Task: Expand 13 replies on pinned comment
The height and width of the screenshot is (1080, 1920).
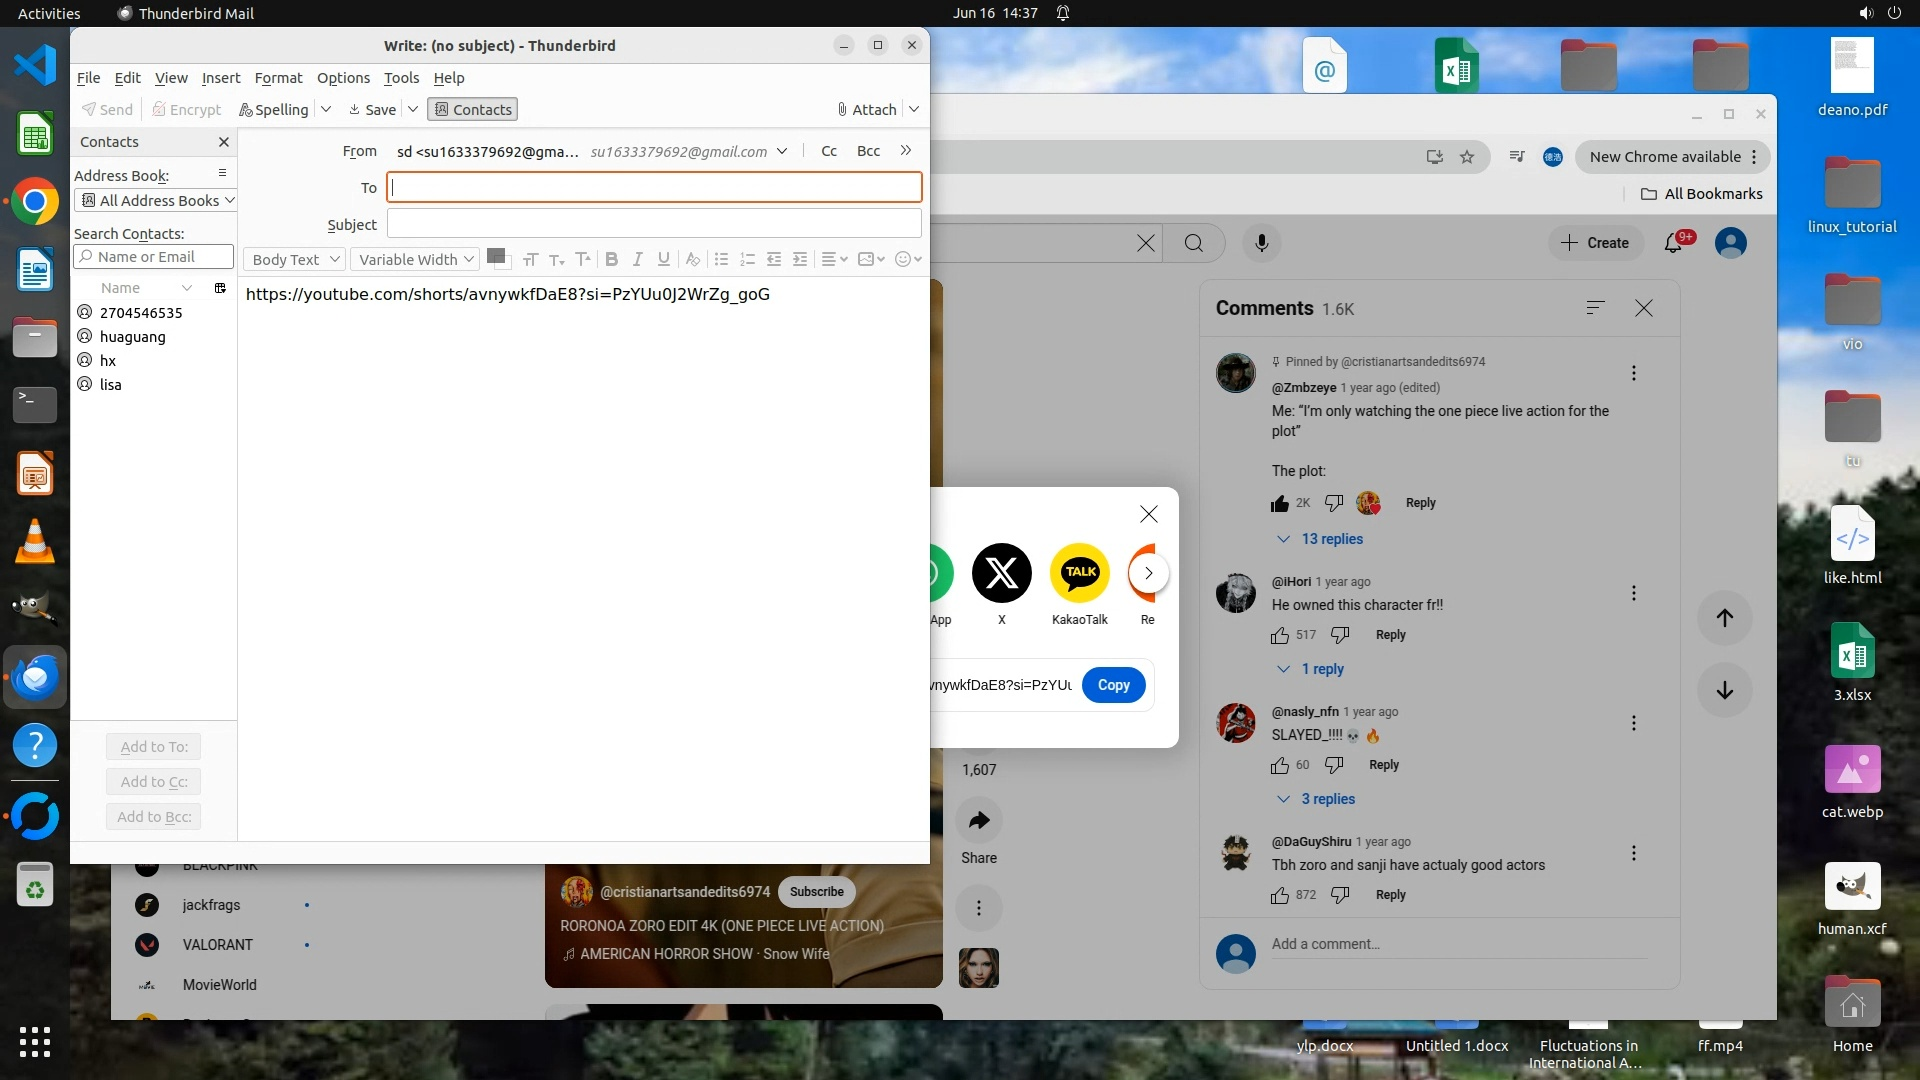Action: (x=1331, y=539)
